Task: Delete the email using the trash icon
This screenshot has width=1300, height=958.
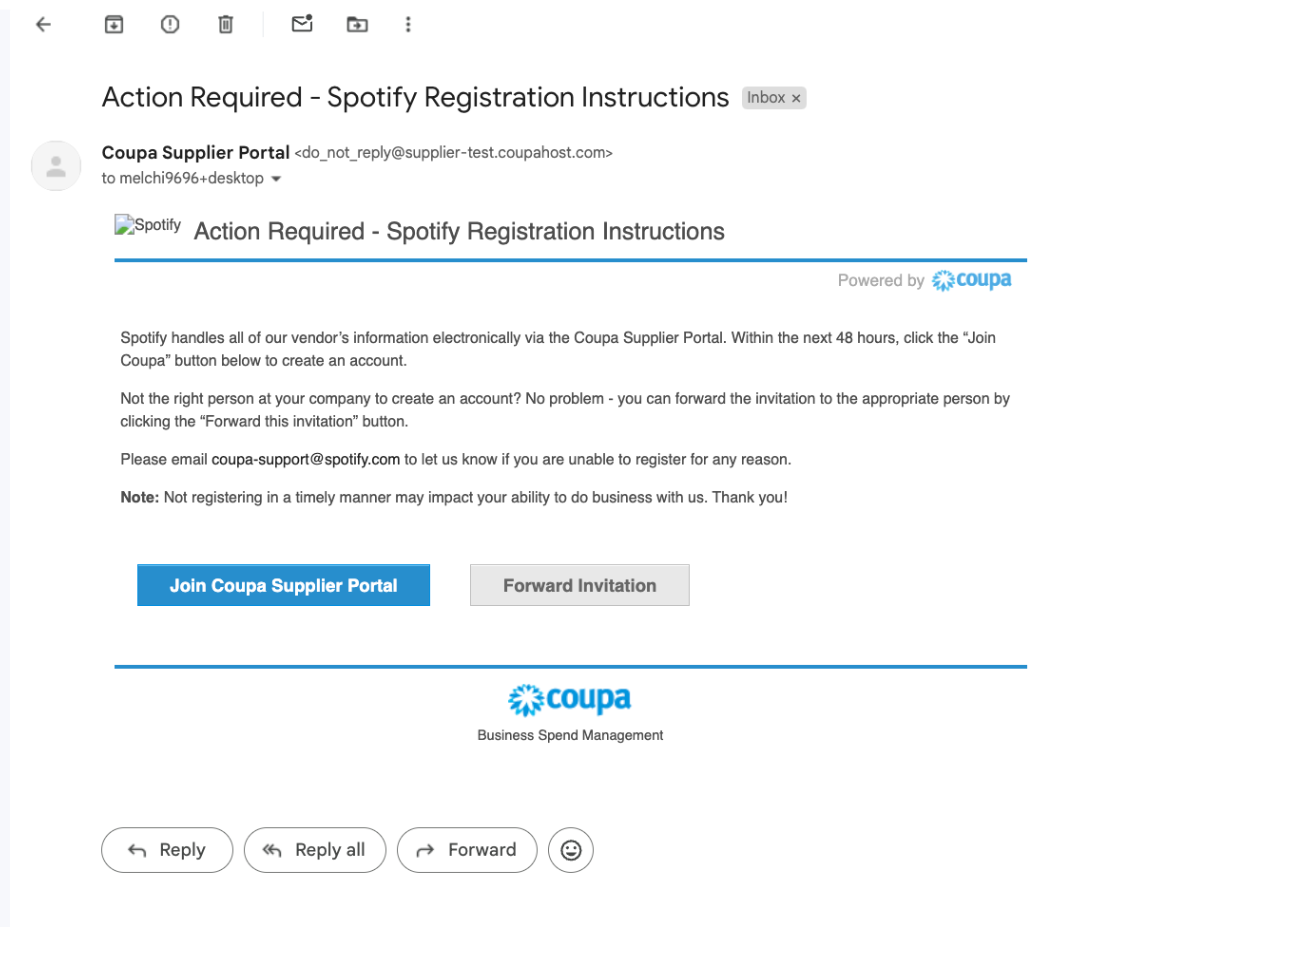Action: [225, 24]
